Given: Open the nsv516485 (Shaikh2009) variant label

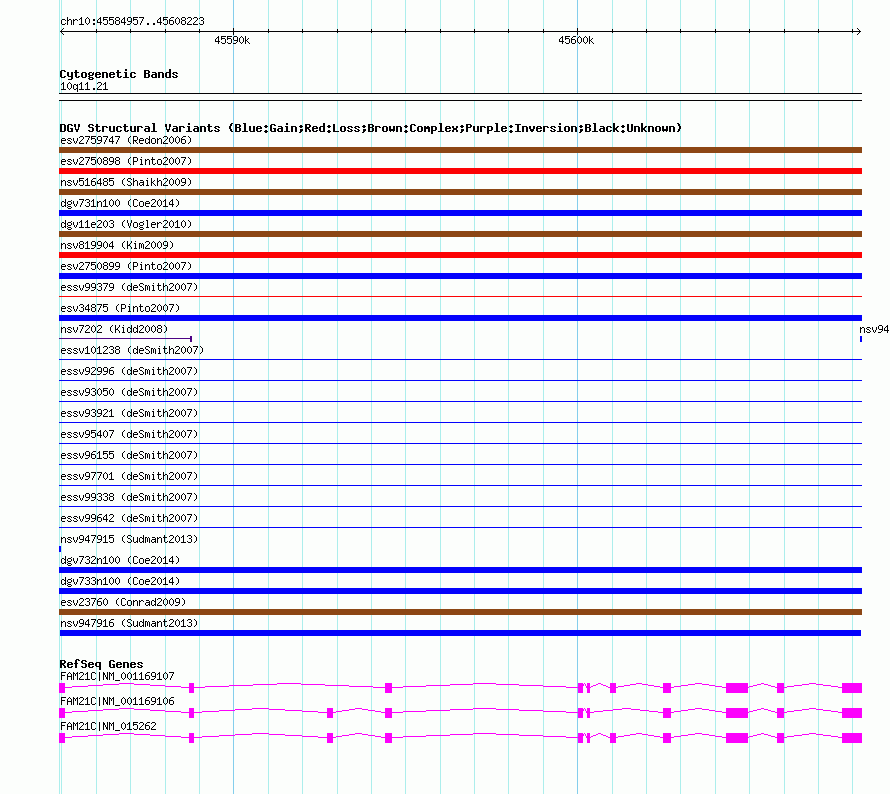Looking at the screenshot, I should pyautogui.click(x=126, y=182).
